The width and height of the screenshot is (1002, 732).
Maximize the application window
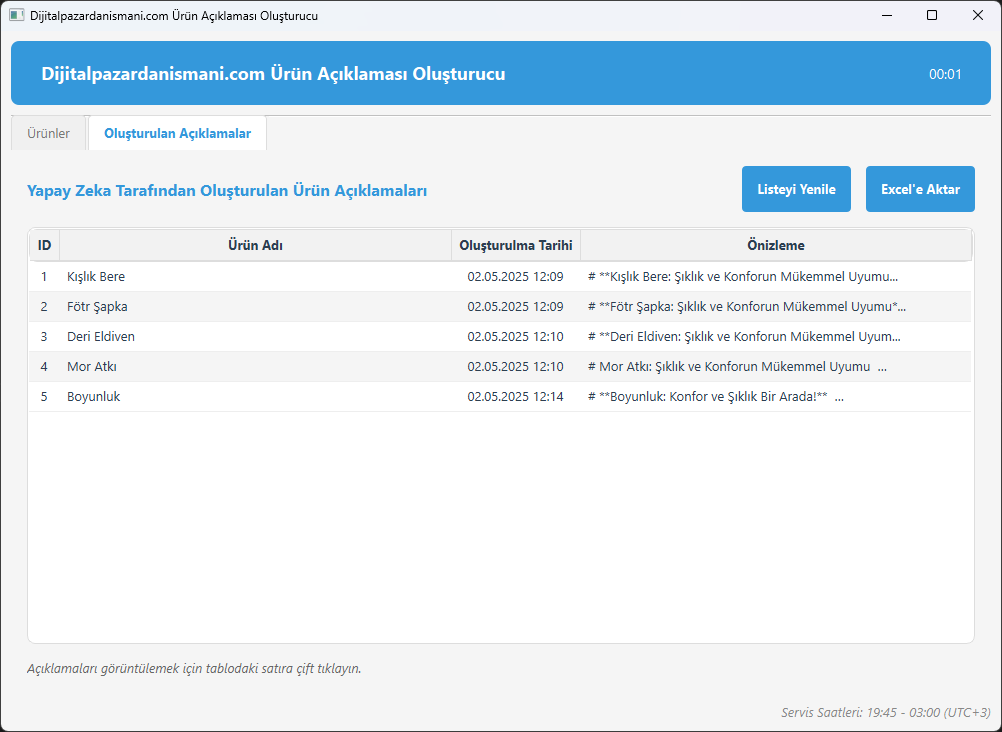pos(932,15)
